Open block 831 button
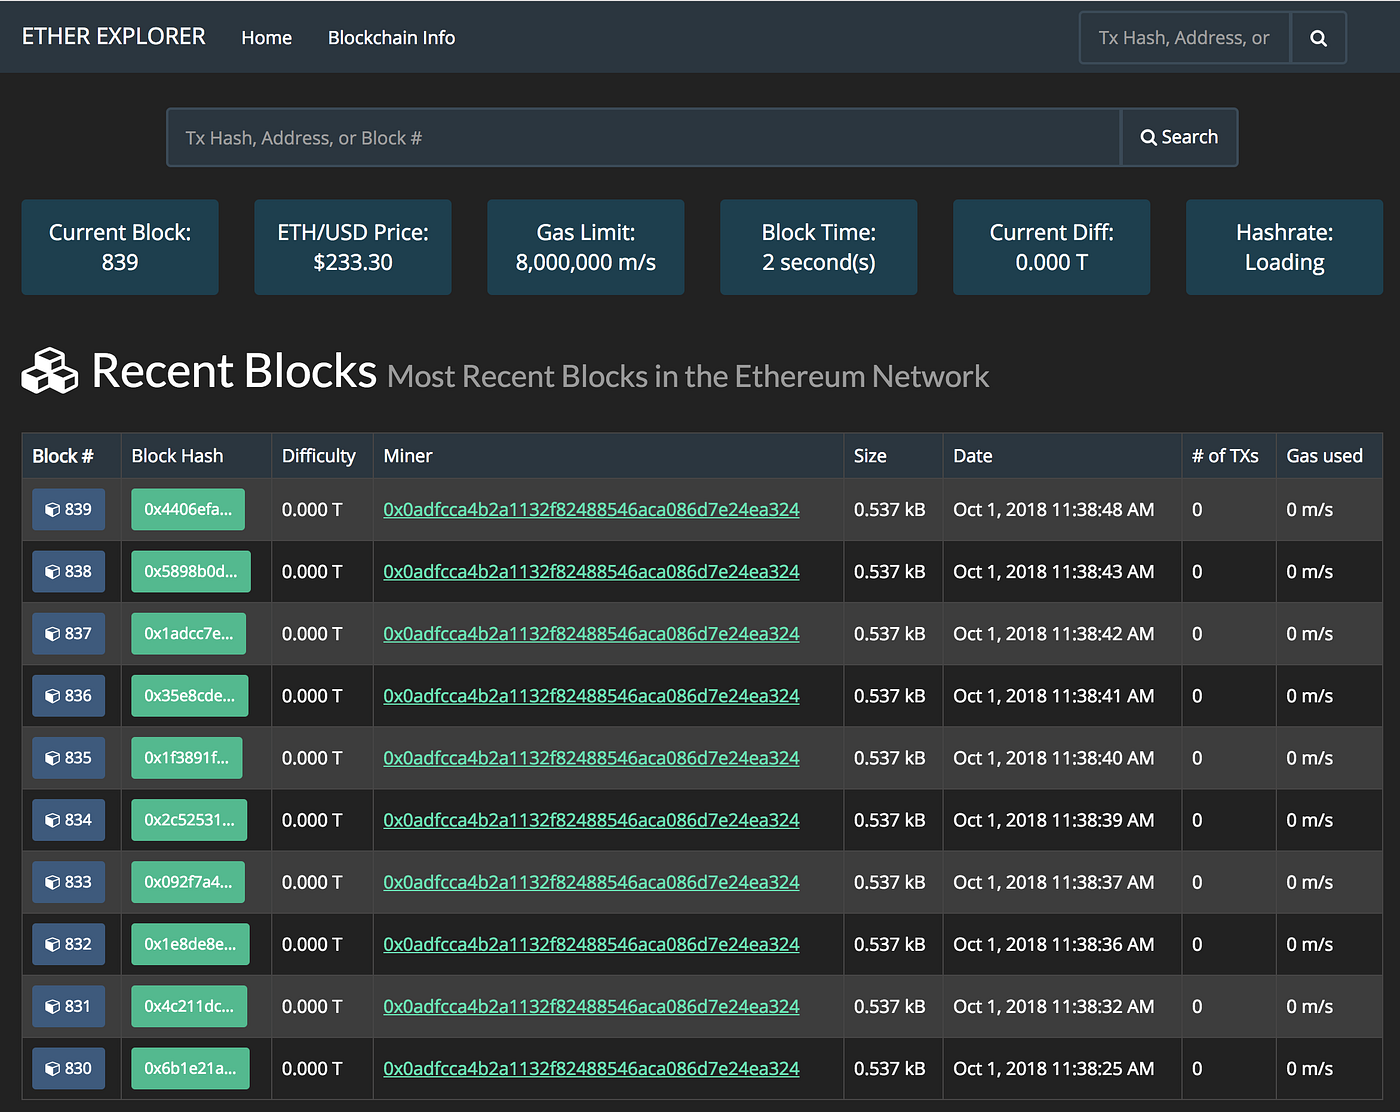The height and width of the screenshot is (1112, 1400). [68, 1006]
